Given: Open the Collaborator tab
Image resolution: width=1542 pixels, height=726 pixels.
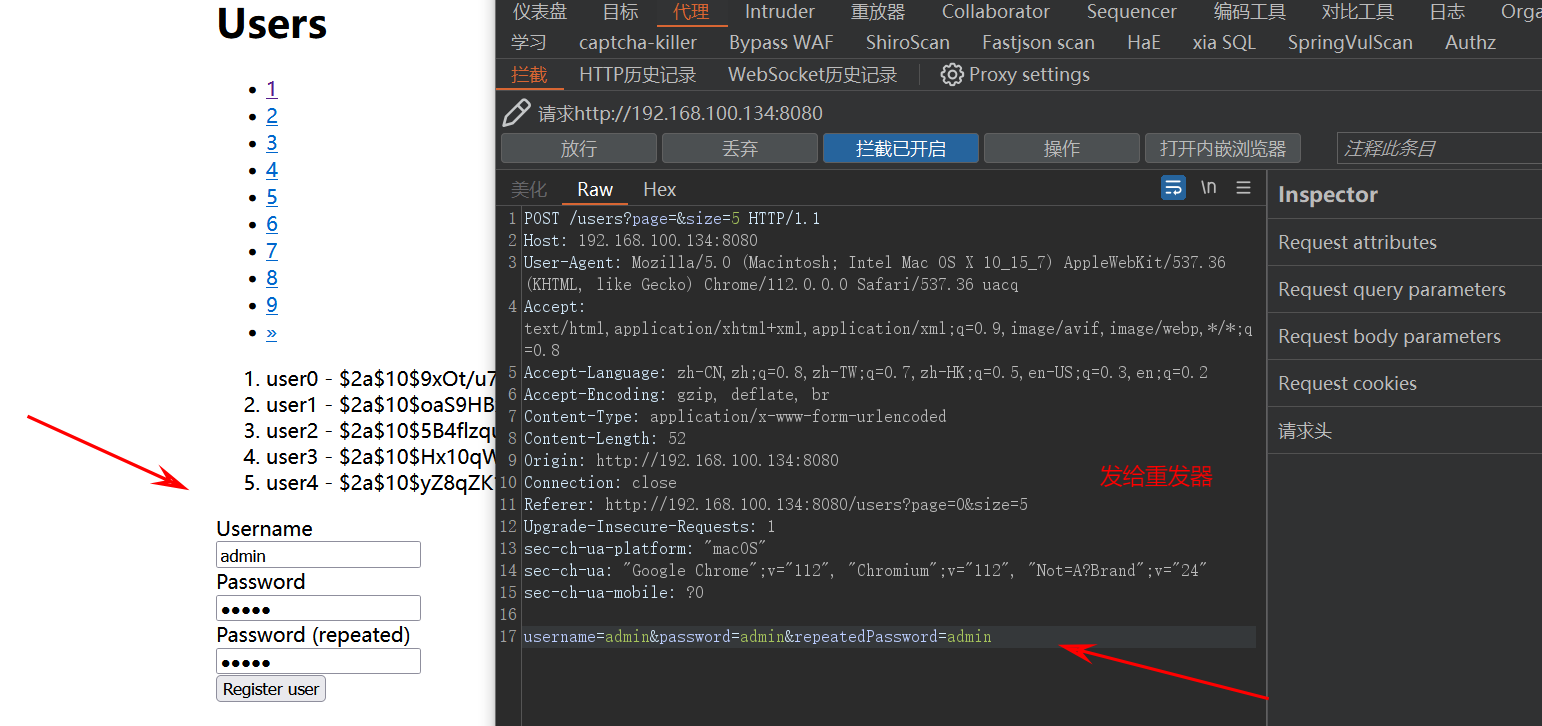Looking at the screenshot, I should point(996,12).
